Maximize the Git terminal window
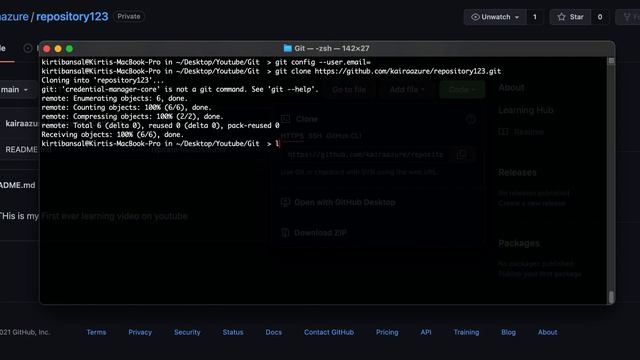This screenshot has width=640, height=360. (x=69, y=49)
